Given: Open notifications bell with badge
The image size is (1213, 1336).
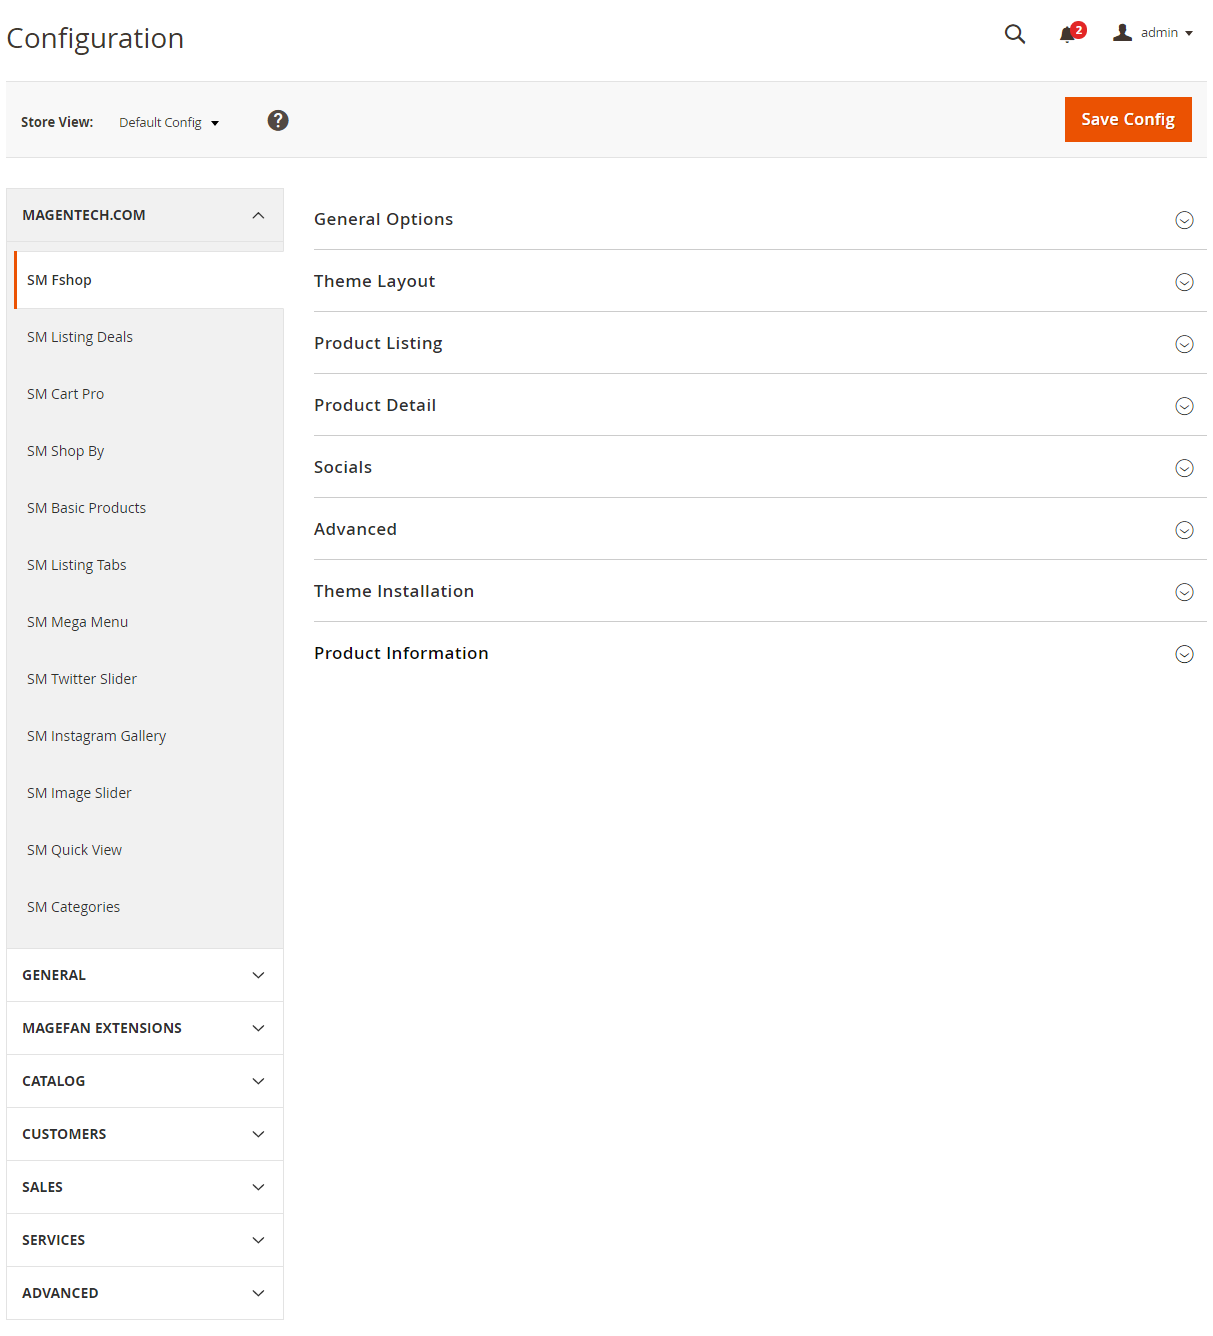Looking at the screenshot, I should click(x=1071, y=33).
